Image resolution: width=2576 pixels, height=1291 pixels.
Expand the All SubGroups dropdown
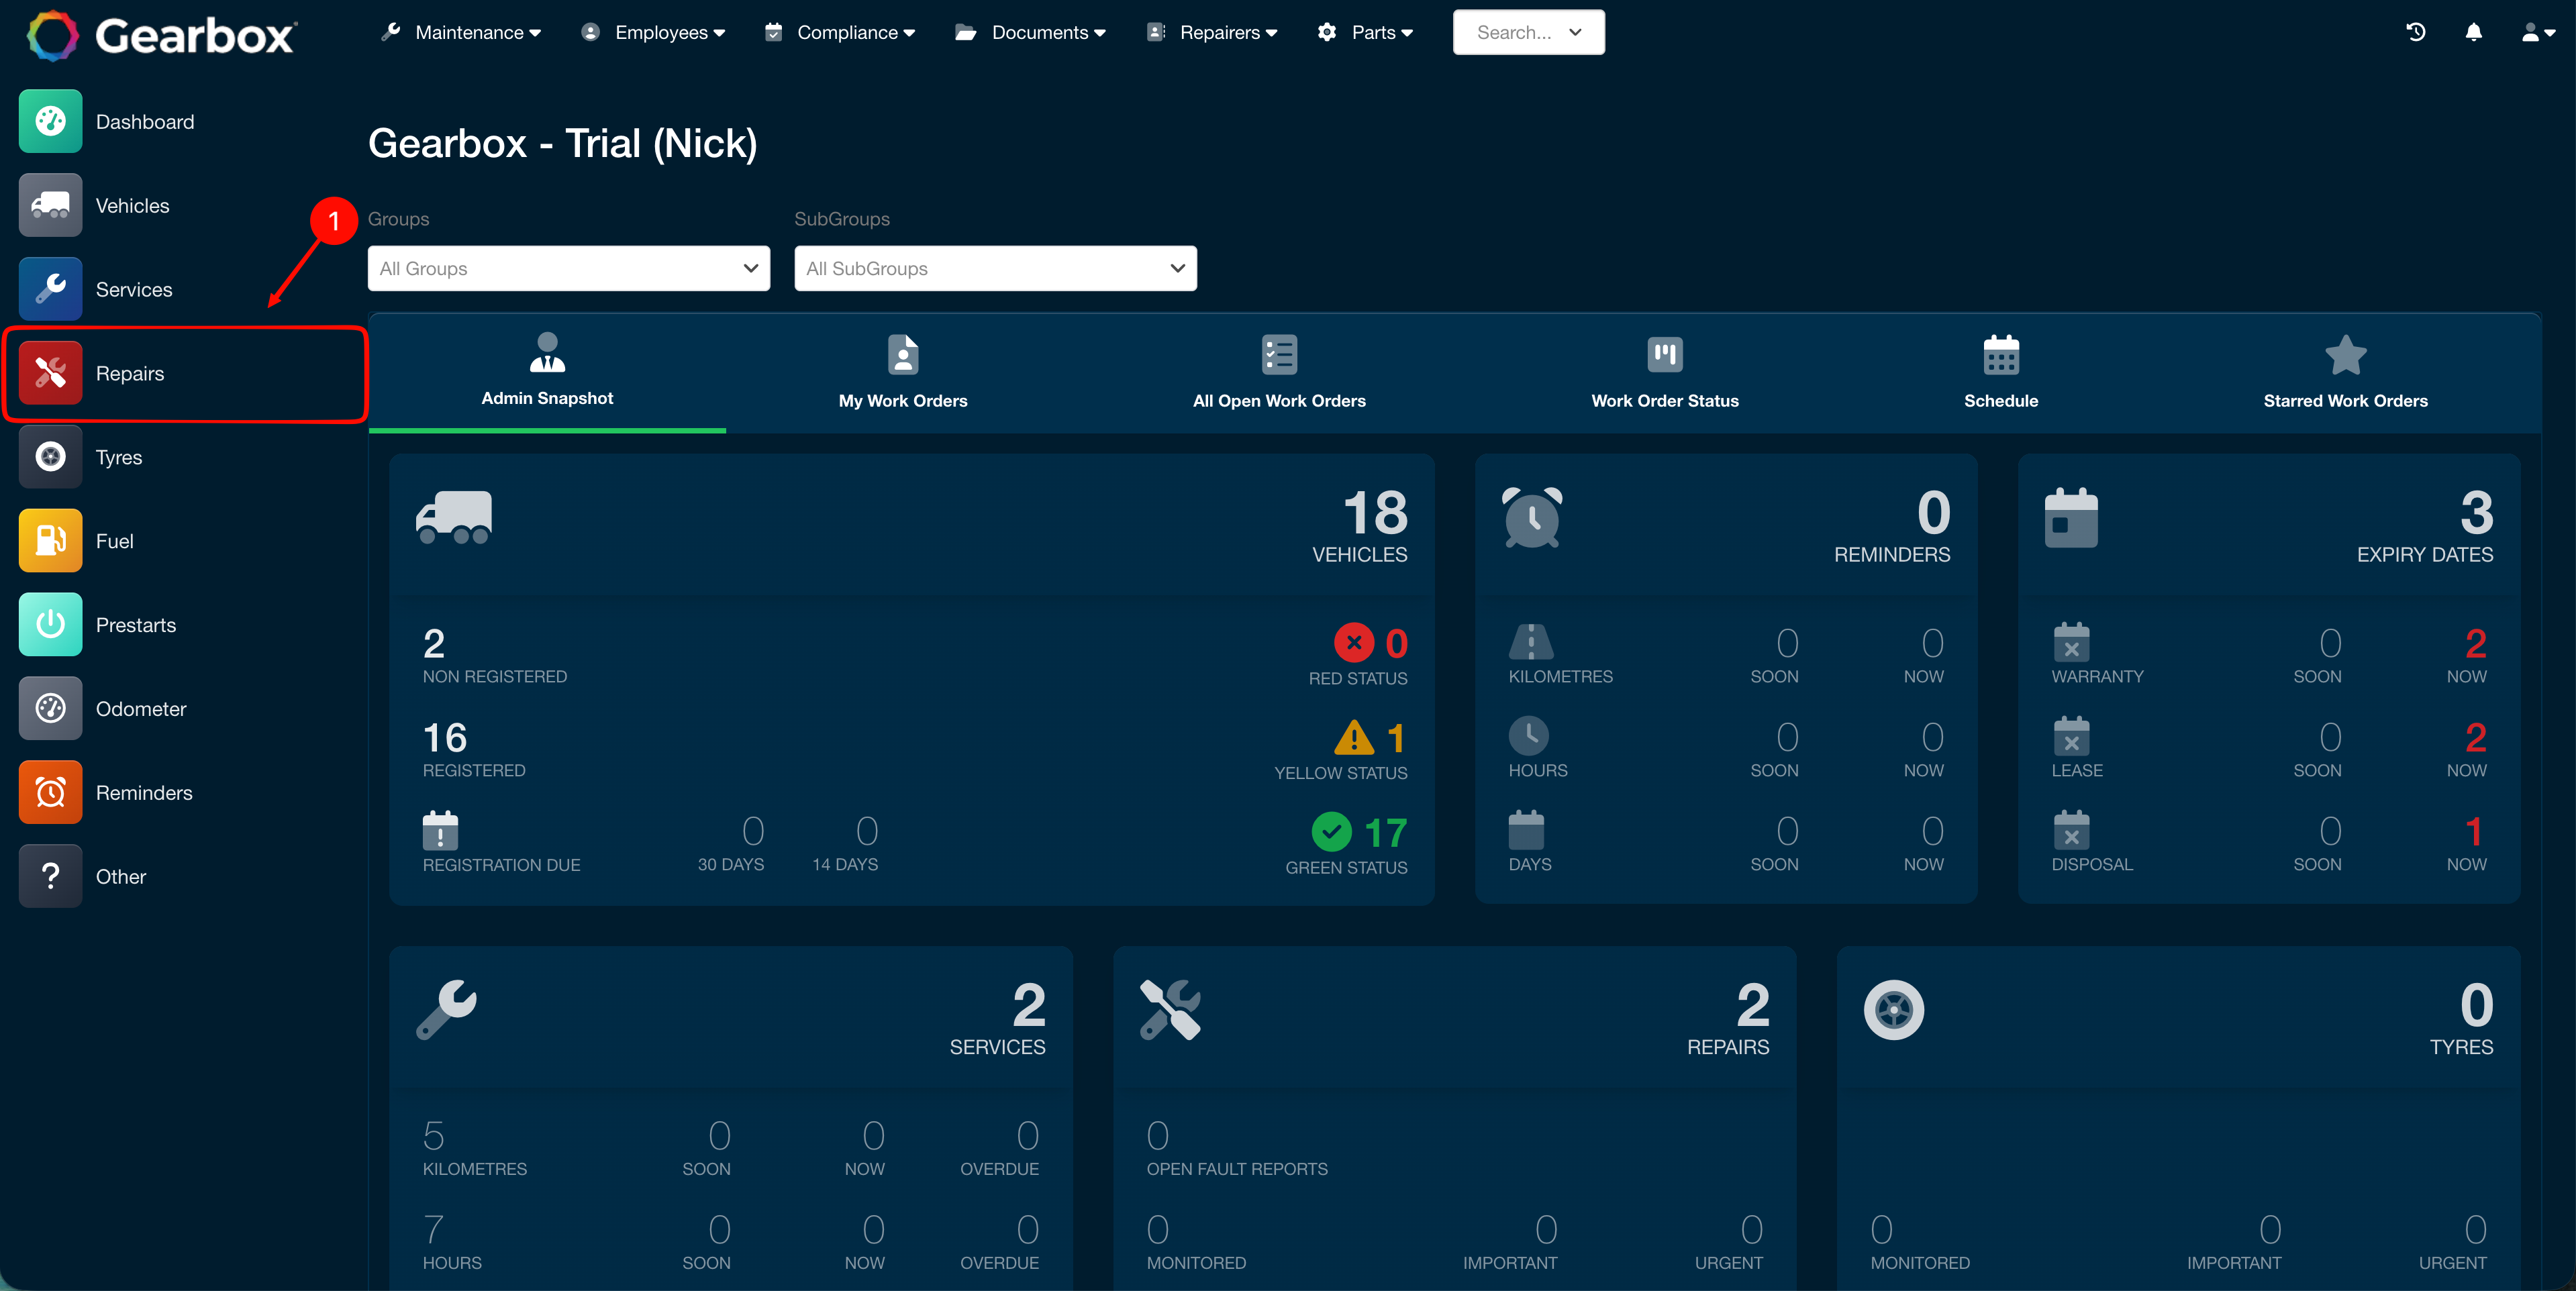[995, 268]
